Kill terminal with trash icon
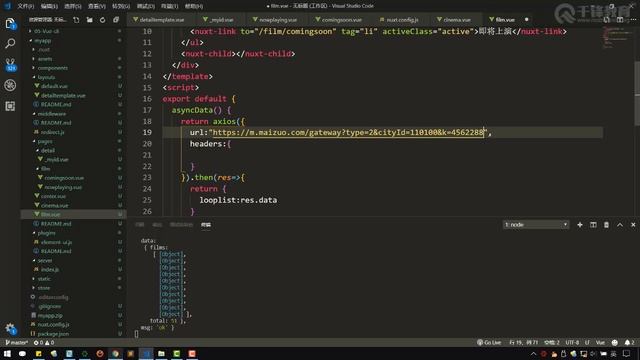Viewport: 640px width, 360px height. [607, 225]
